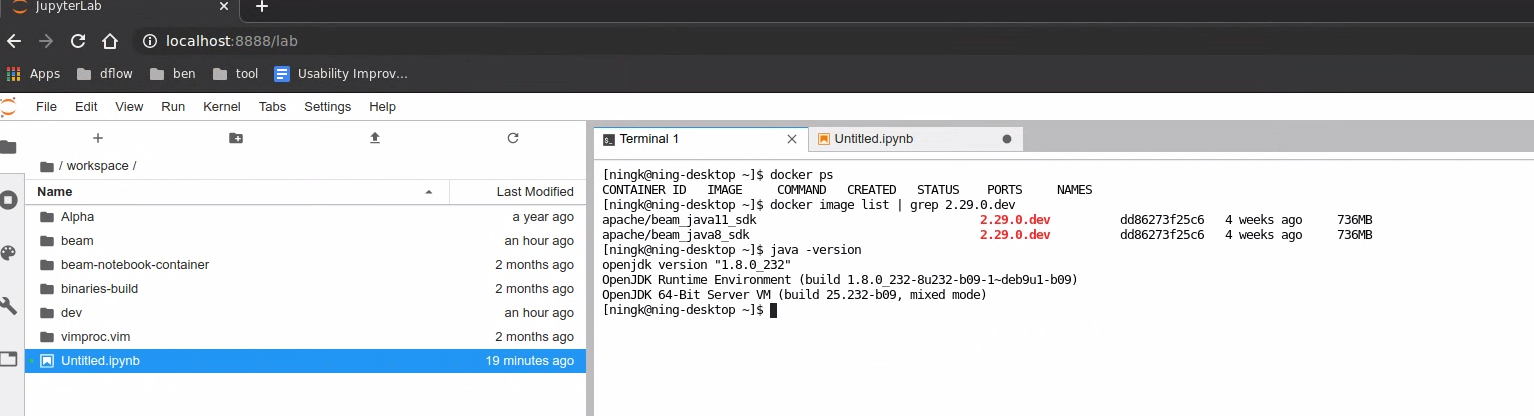Screen dimensions: 1534x416
Task: Click the site information icon
Action: coord(150,41)
